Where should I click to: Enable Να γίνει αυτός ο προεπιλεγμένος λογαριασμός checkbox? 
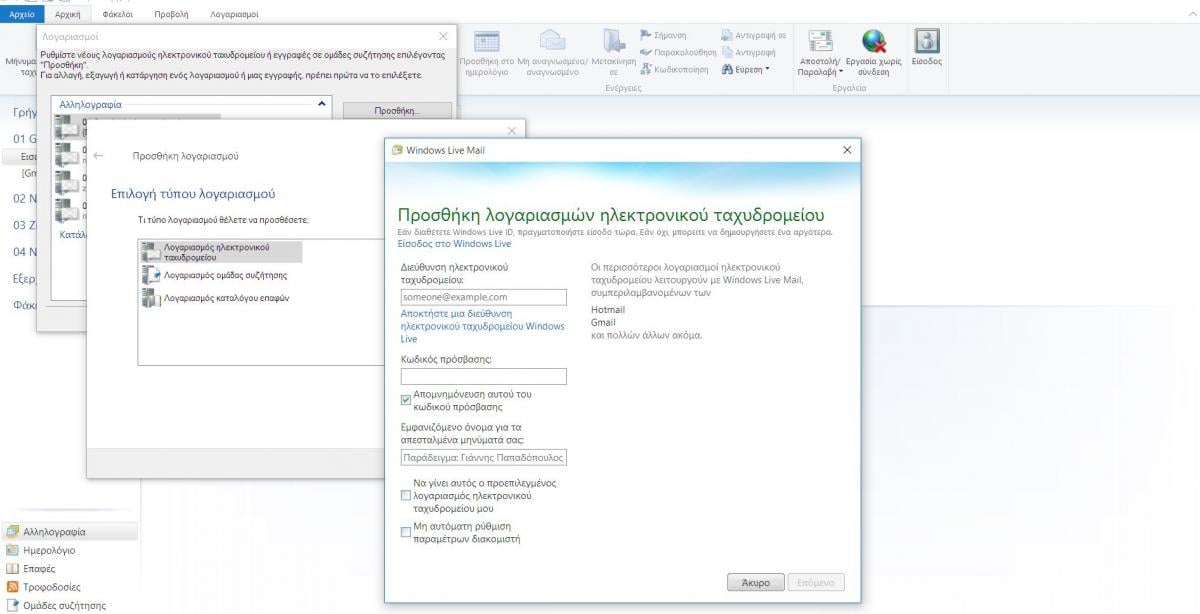coord(406,495)
